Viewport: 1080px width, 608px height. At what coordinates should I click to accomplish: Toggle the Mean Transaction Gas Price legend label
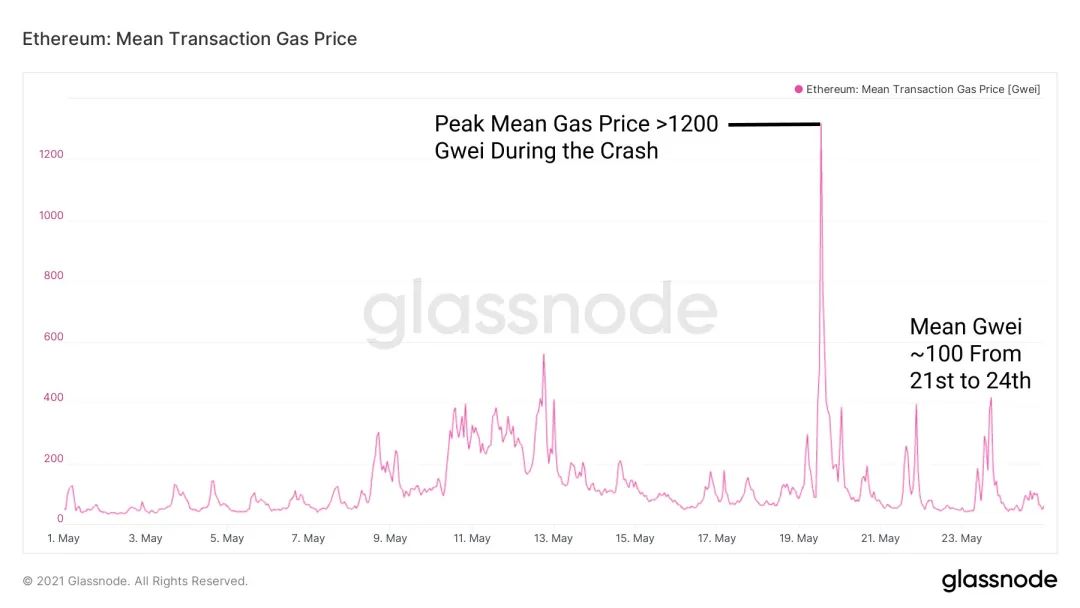click(x=923, y=89)
